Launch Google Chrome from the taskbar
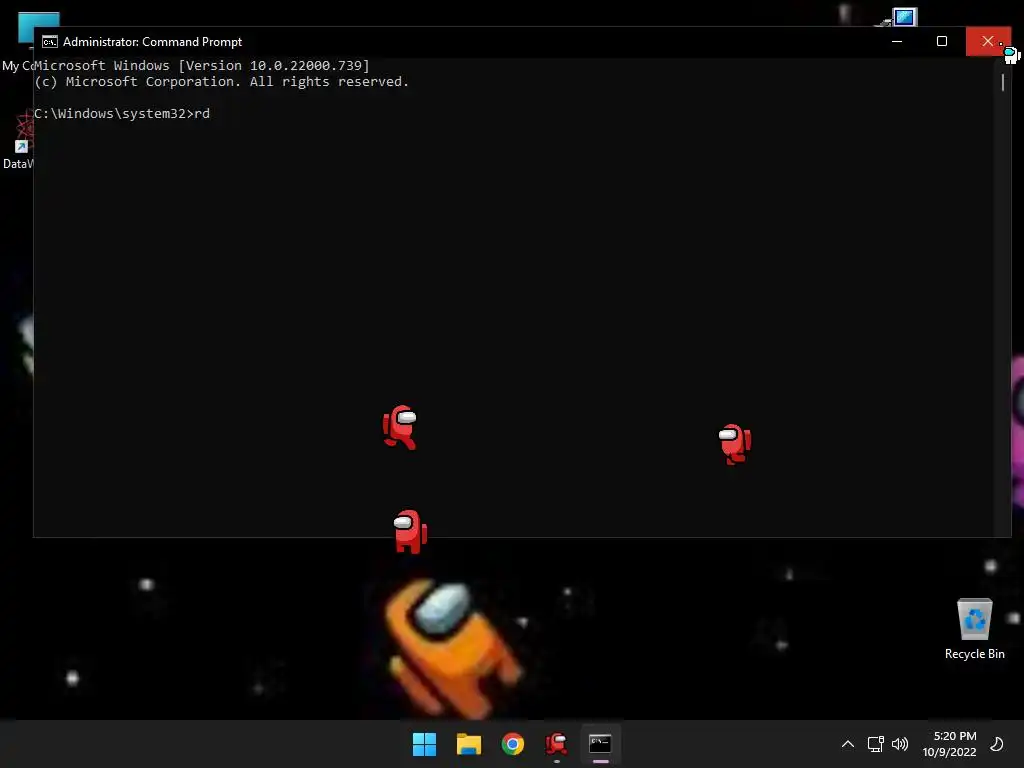This screenshot has height=768, width=1024. click(x=513, y=744)
